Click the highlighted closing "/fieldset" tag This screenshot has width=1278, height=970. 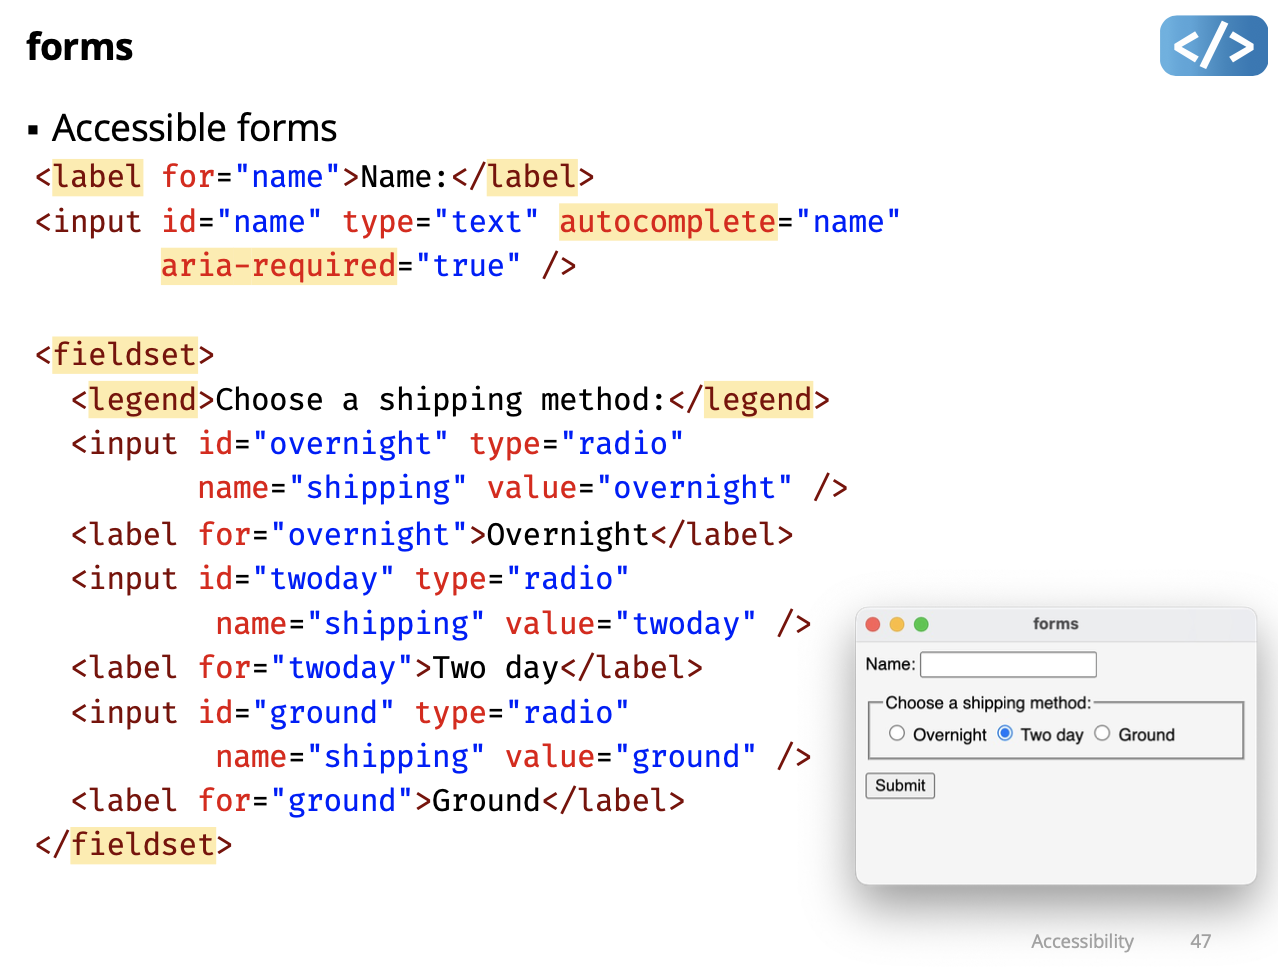(x=142, y=845)
